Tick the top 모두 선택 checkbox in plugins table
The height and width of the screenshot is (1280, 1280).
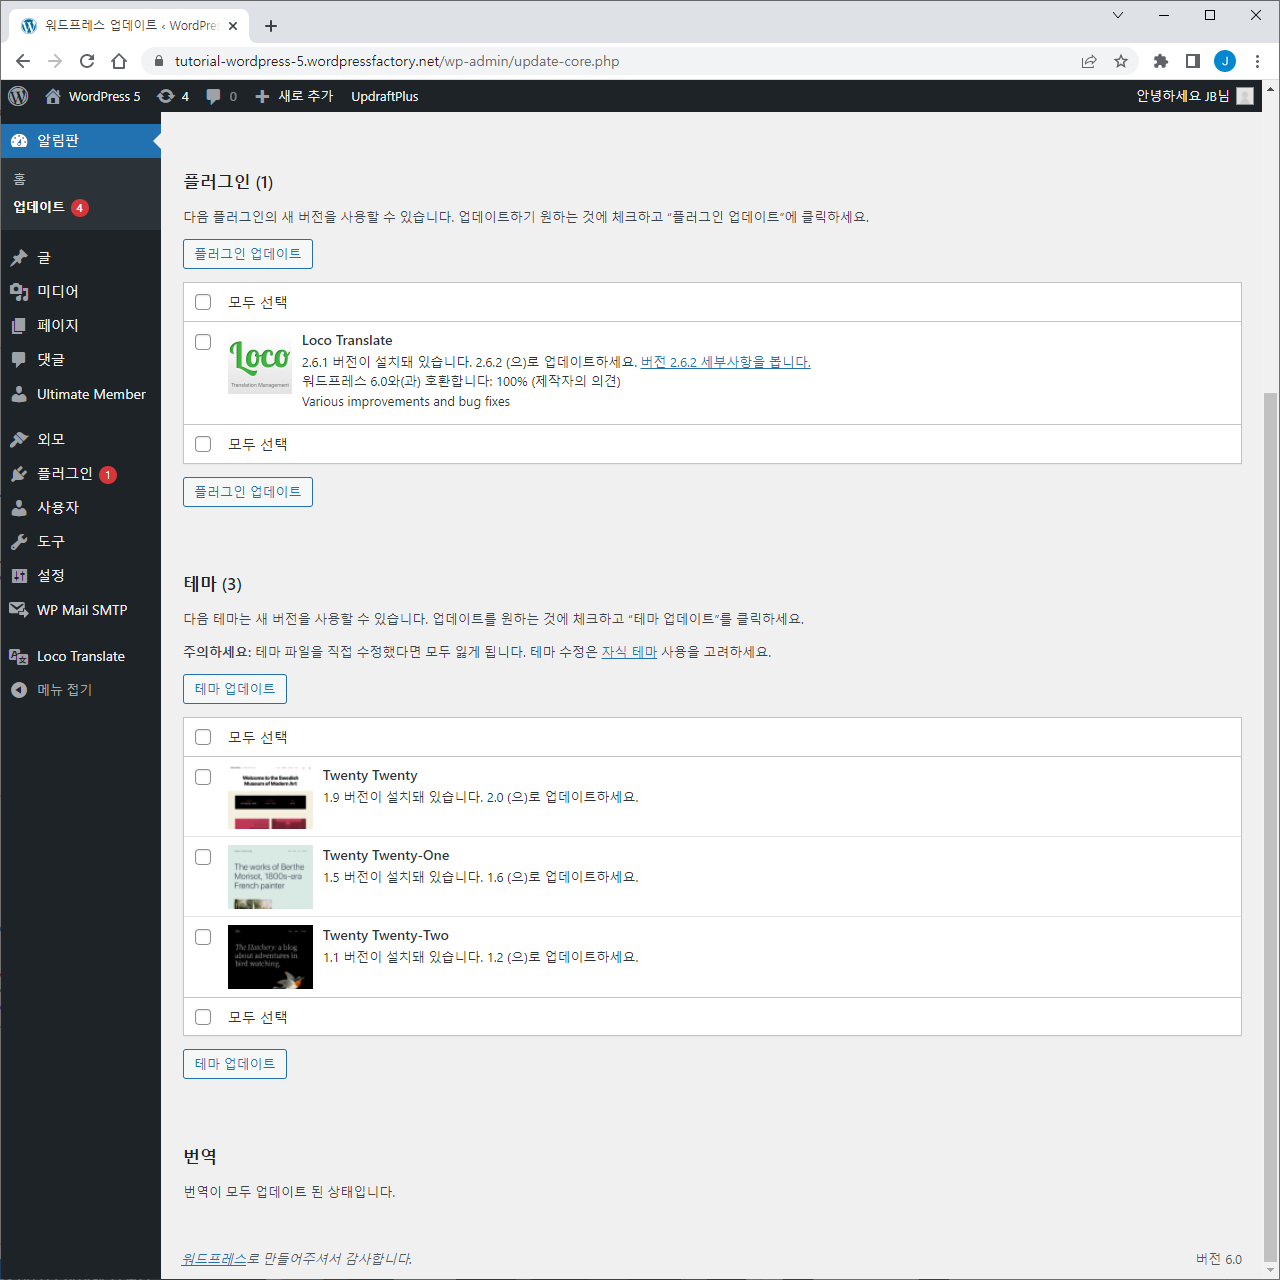point(203,302)
